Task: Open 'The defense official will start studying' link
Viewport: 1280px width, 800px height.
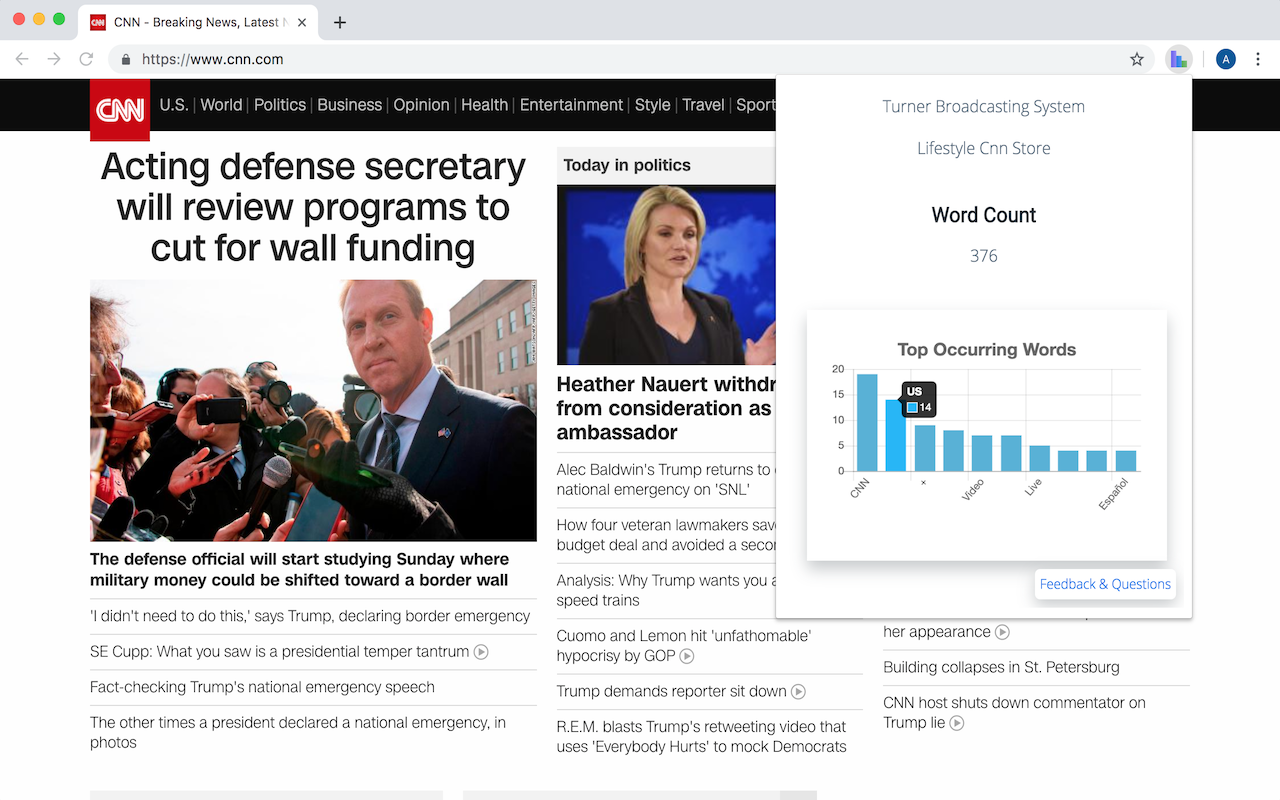Action: [x=300, y=570]
